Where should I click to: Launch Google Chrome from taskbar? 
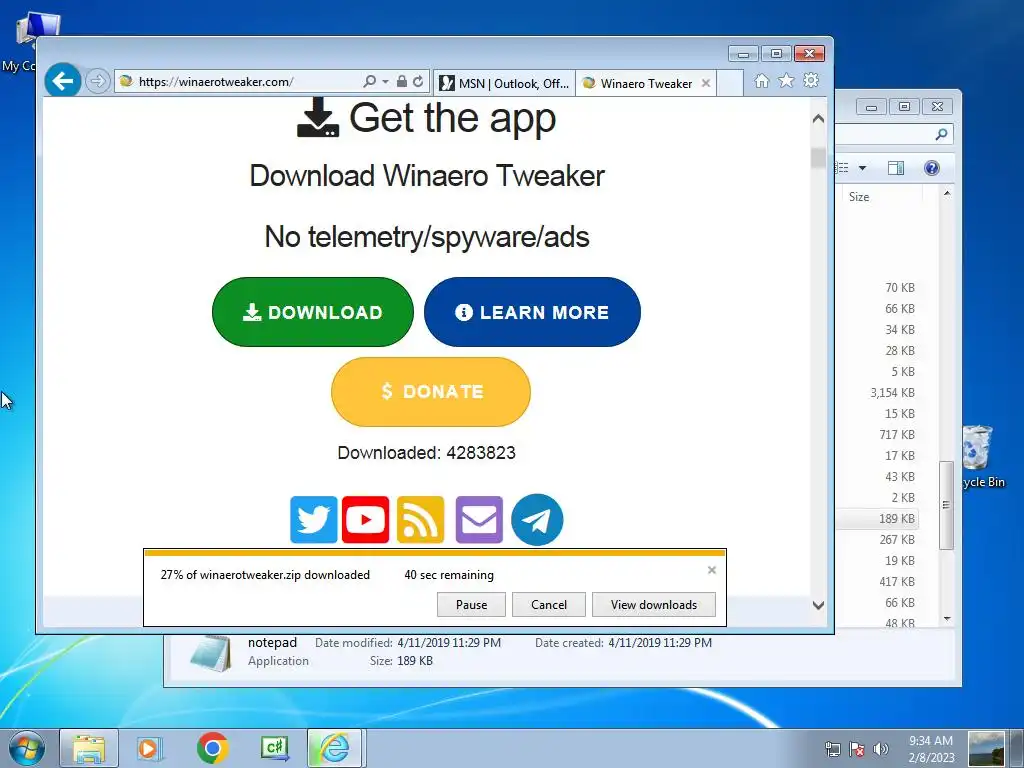tap(212, 748)
